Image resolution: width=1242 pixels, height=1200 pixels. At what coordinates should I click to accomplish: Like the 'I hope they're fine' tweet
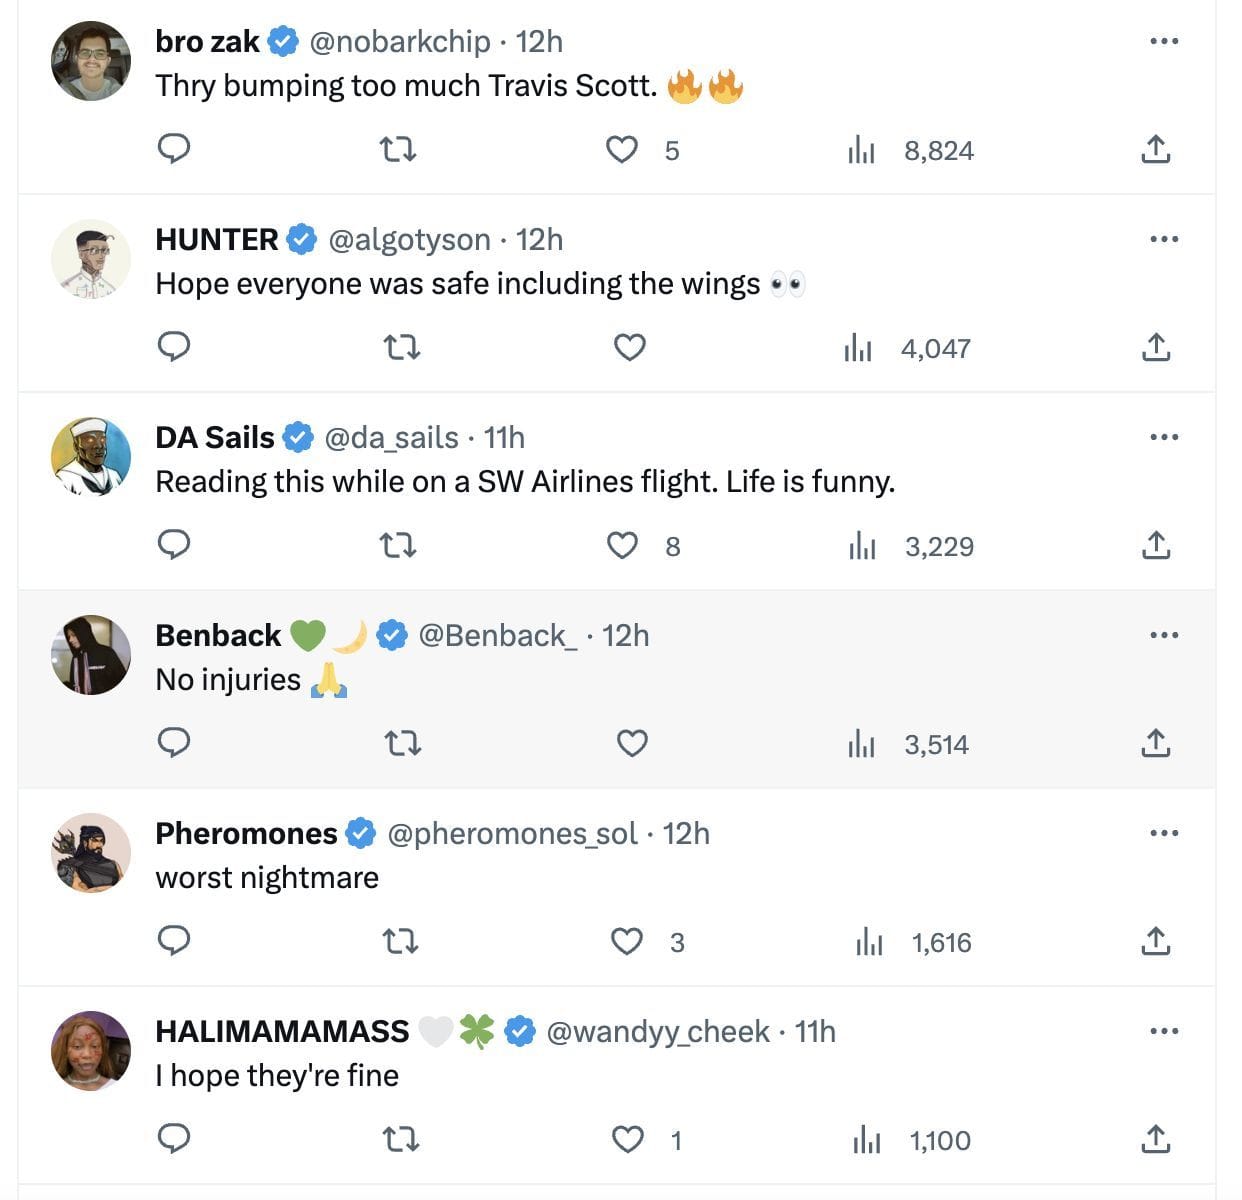(x=627, y=1139)
